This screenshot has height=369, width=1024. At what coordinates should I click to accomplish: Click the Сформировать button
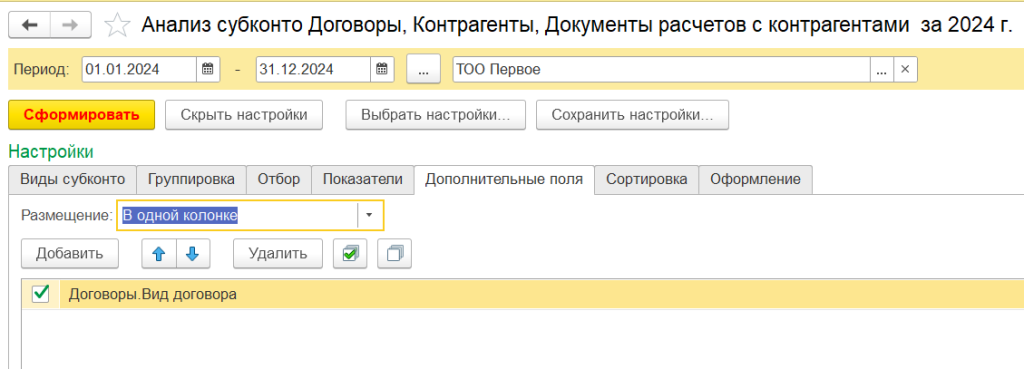point(82,115)
